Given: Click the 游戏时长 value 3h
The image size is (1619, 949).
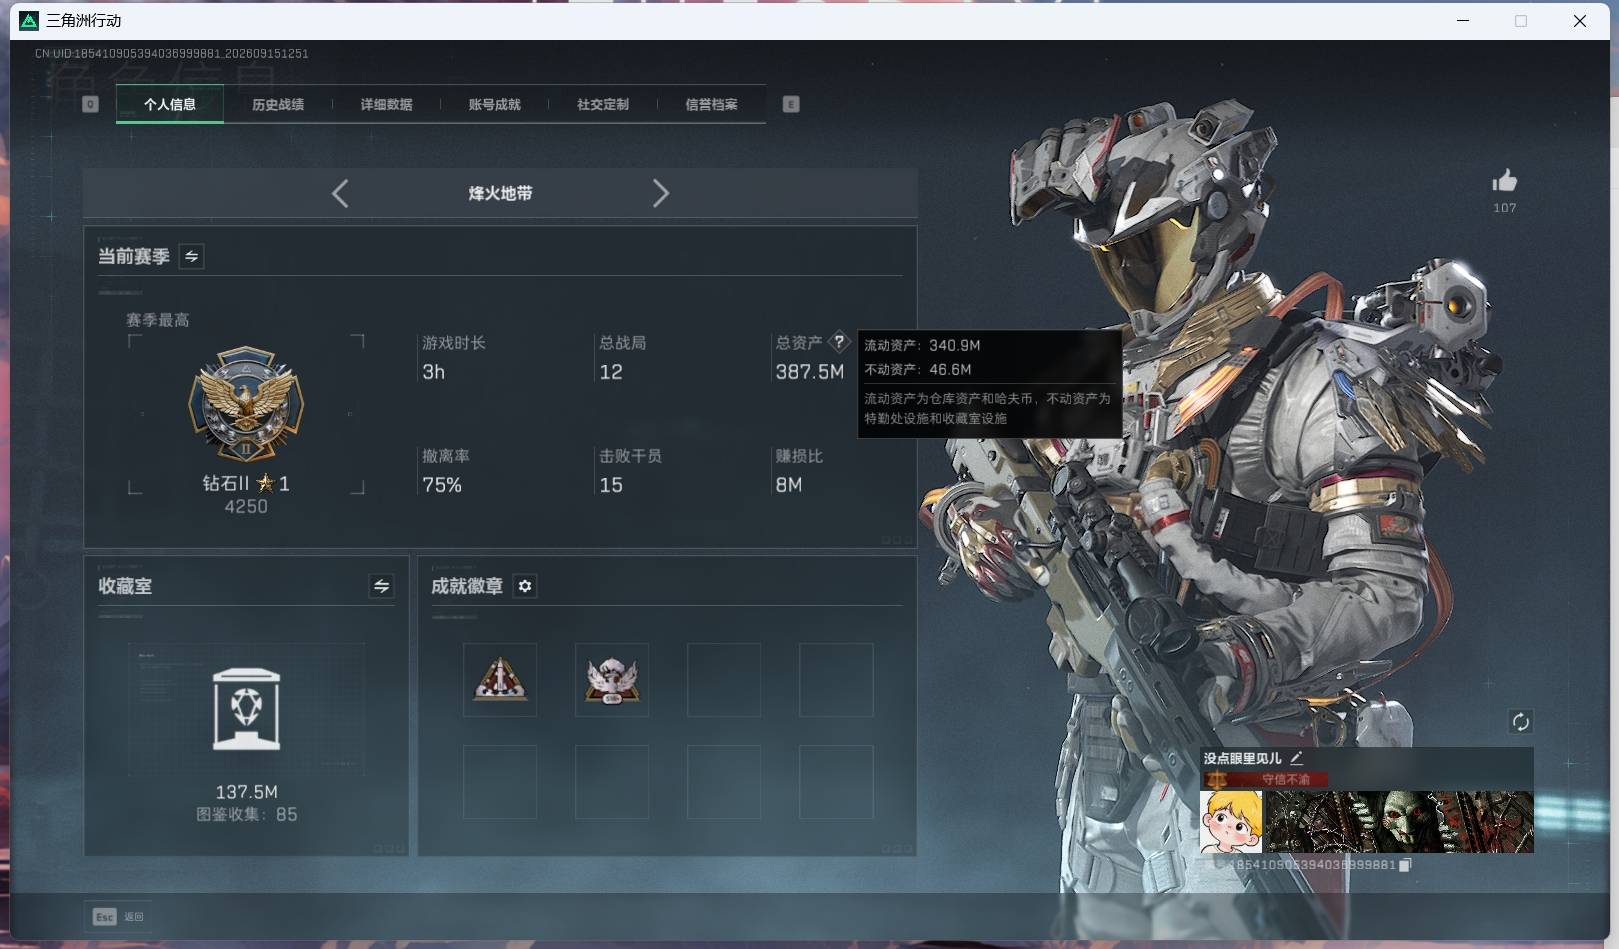Looking at the screenshot, I should point(434,372).
